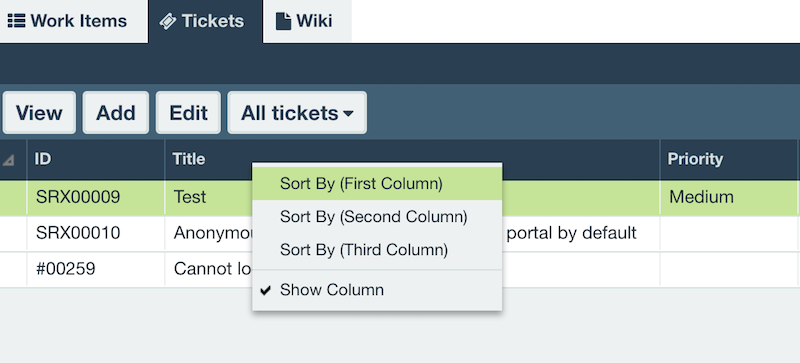
Task: Choose Sort By (First Column)
Action: click(377, 184)
